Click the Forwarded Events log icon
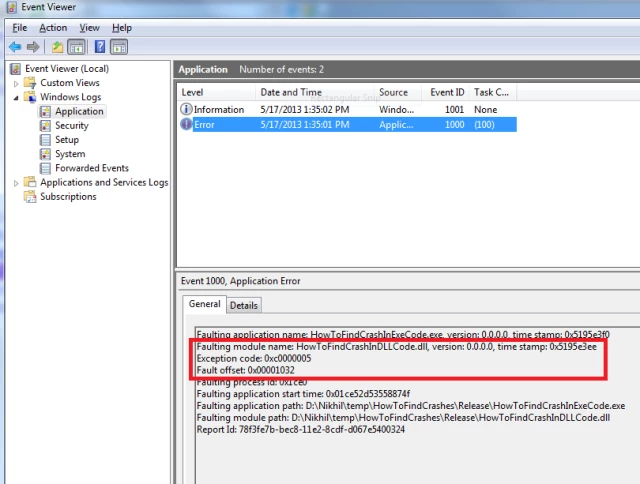Image resolution: width=640 pixels, height=484 pixels. pyautogui.click(x=45, y=168)
